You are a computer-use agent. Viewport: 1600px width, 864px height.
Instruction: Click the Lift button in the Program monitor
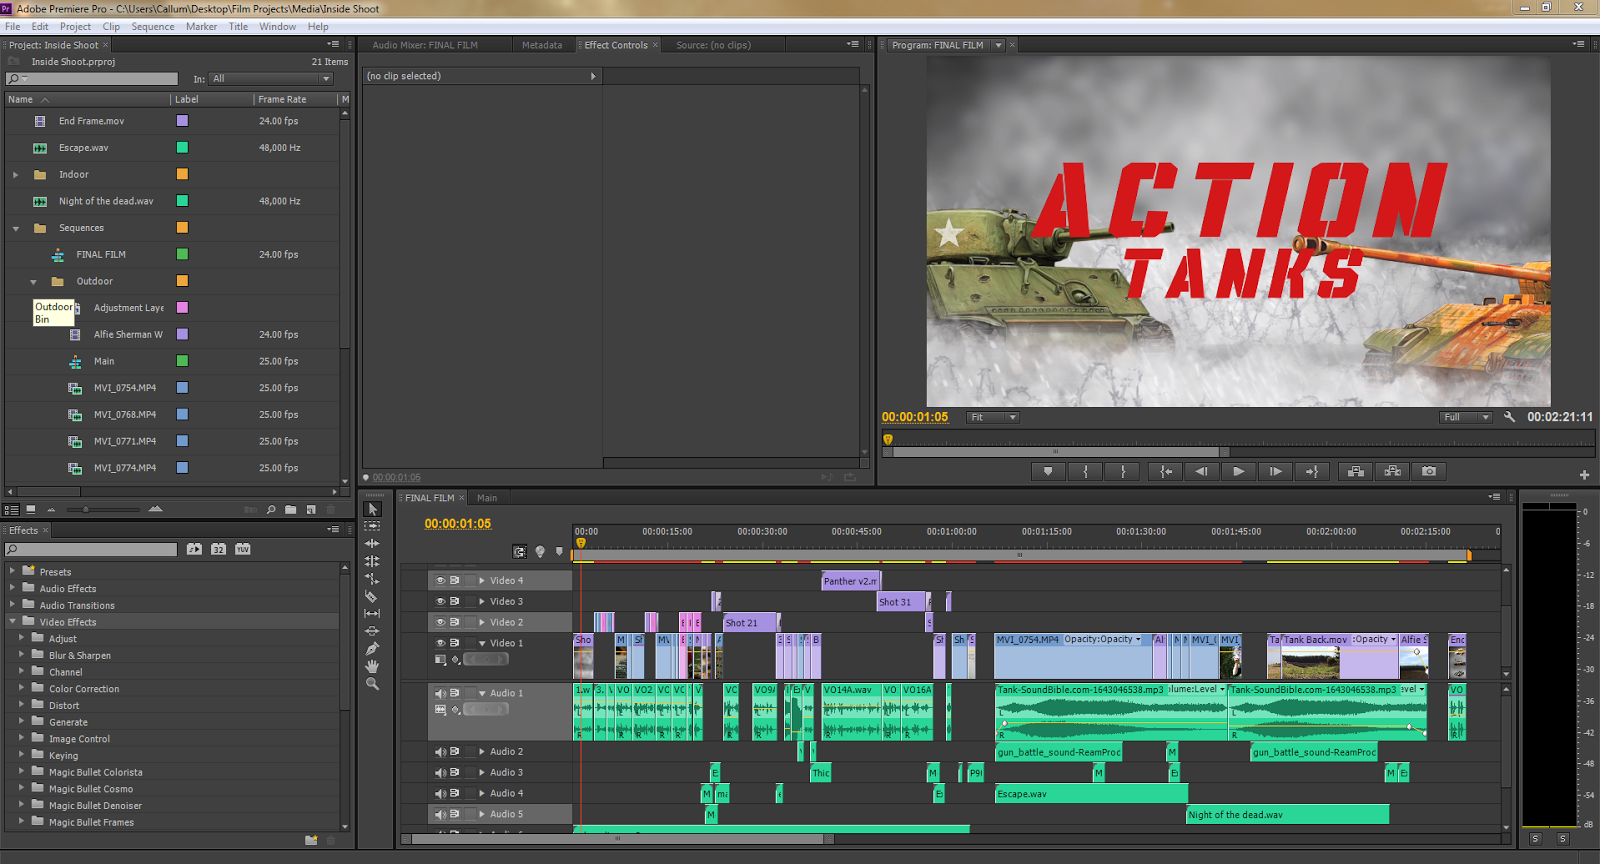(1355, 471)
